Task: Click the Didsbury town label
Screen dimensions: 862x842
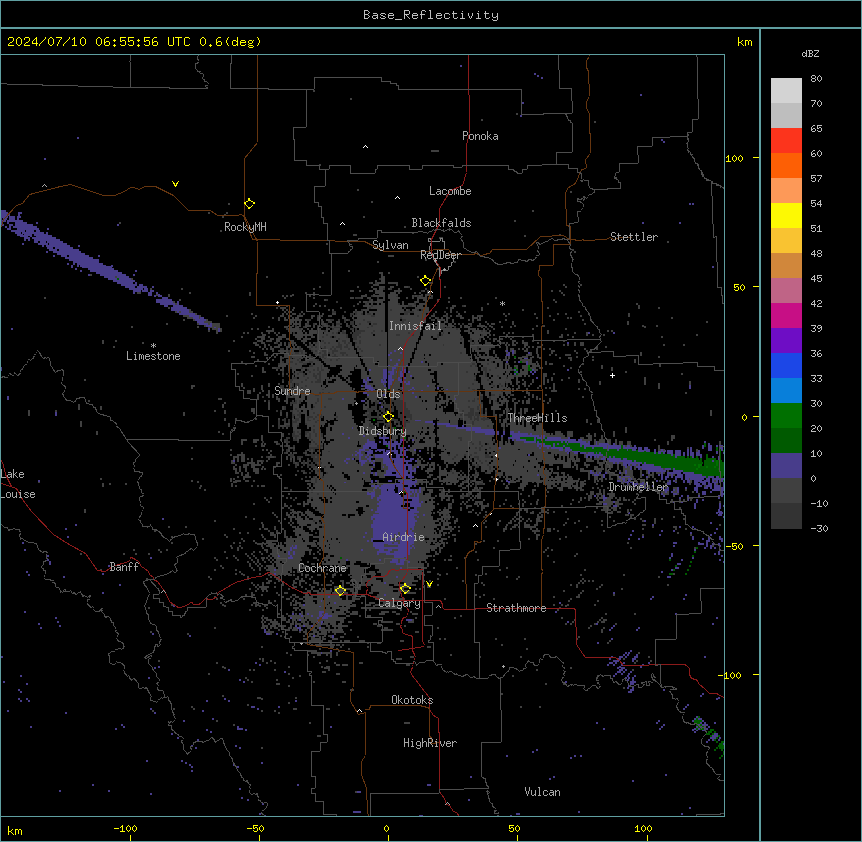Action: coord(383,431)
